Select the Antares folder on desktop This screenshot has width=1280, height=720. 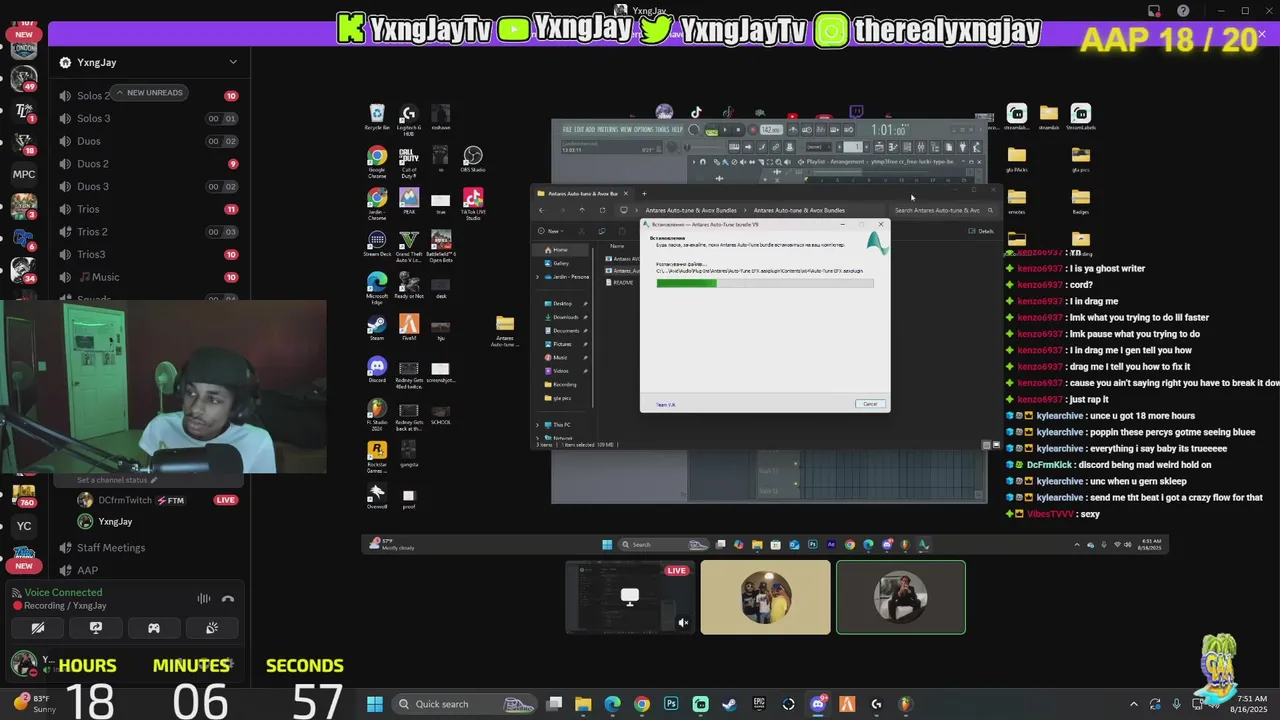click(x=505, y=330)
